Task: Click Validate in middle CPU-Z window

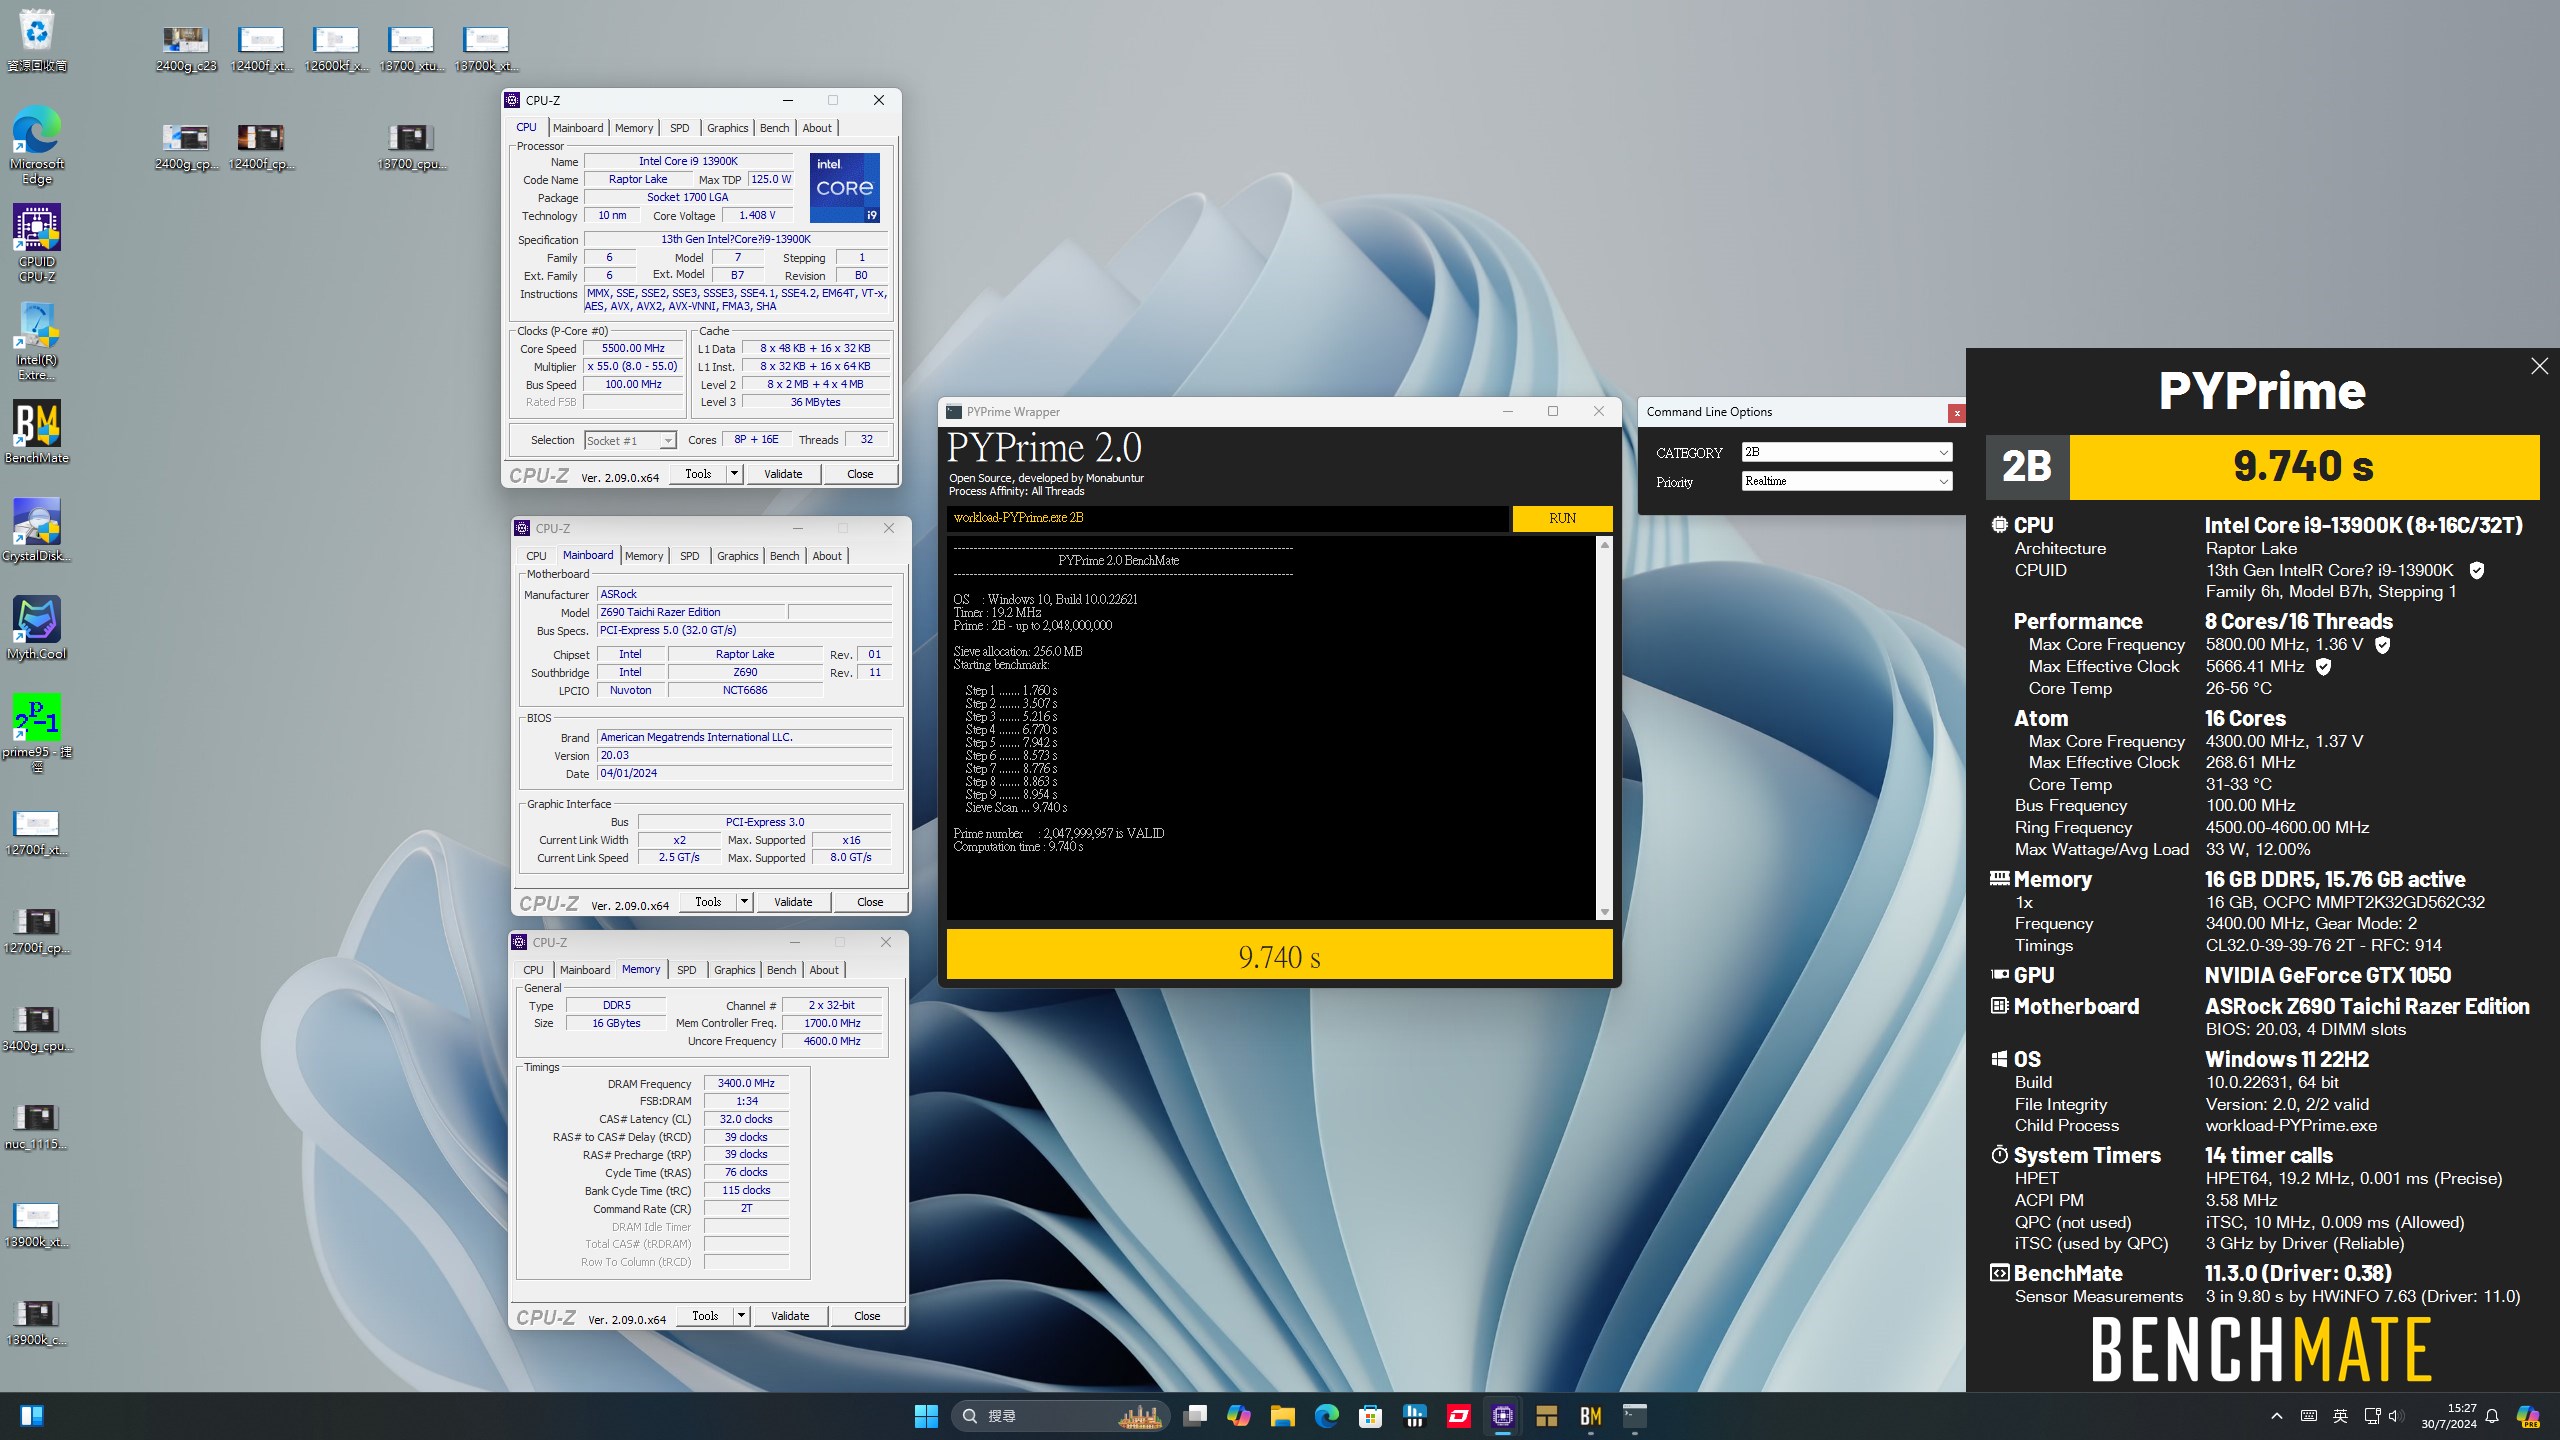Action: click(x=793, y=902)
